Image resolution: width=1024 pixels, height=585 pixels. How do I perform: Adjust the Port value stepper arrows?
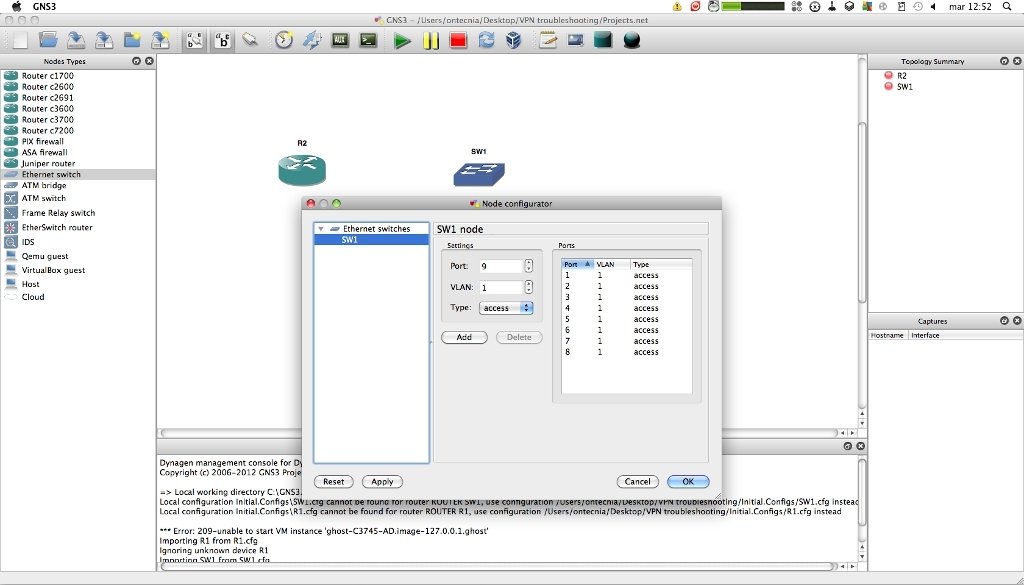pos(528,266)
